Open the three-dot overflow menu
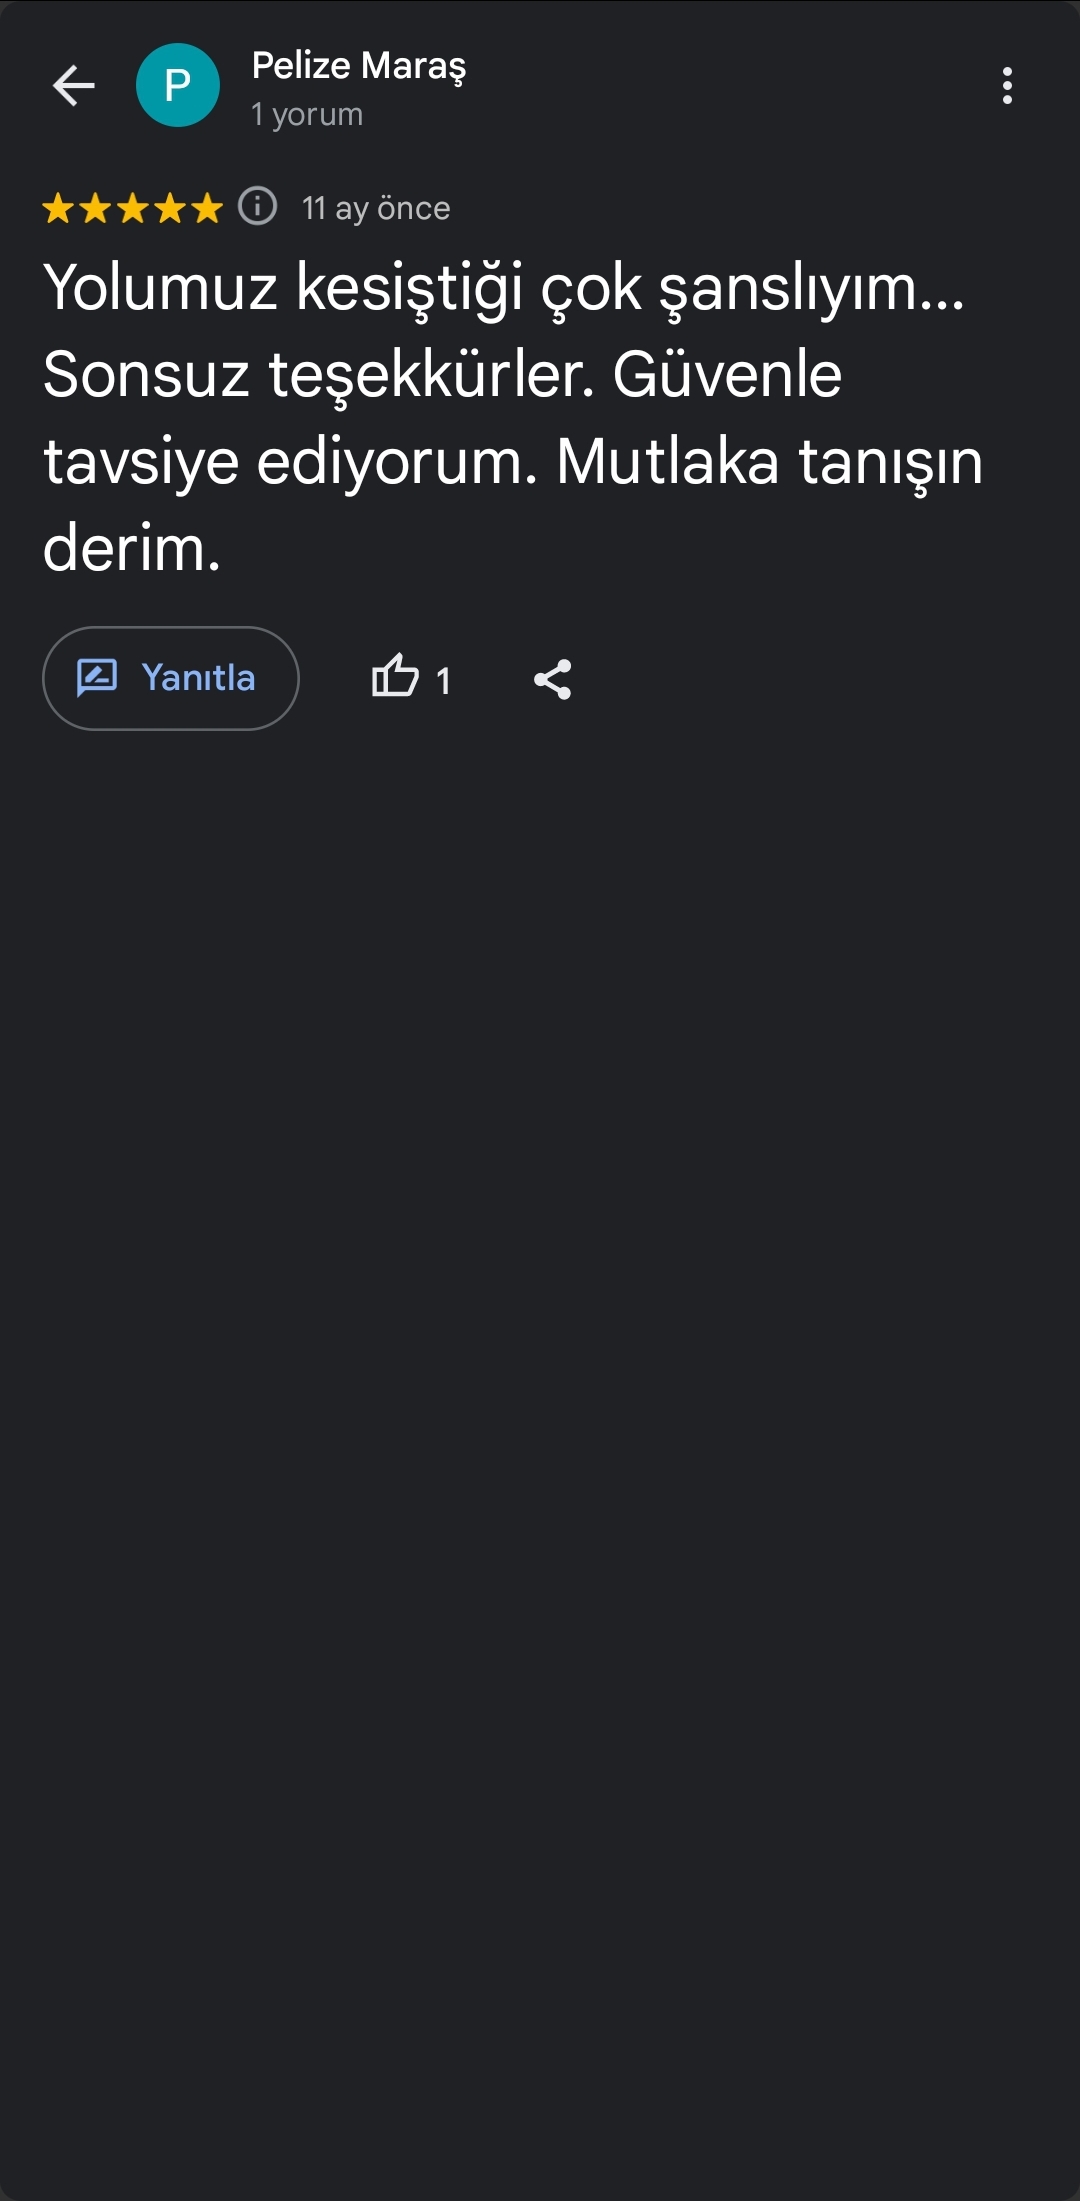Image resolution: width=1080 pixels, height=2201 pixels. click(1007, 86)
